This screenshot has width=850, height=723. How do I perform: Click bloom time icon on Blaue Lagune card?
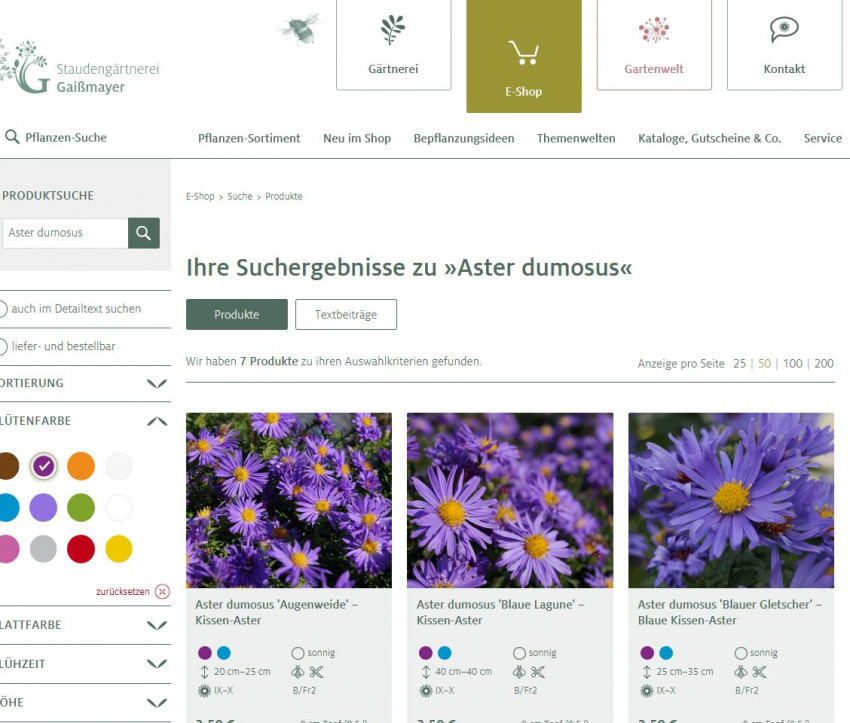[x=426, y=691]
